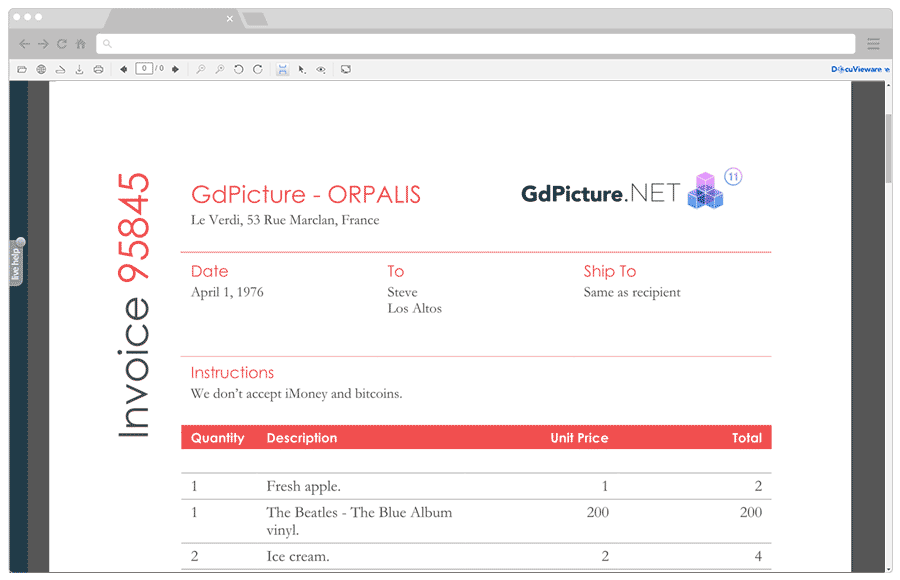The height and width of the screenshot is (580, 900).
Task: Click the 'GdPicture - ORPALIS' heading
Action: (x=305, y=195)
